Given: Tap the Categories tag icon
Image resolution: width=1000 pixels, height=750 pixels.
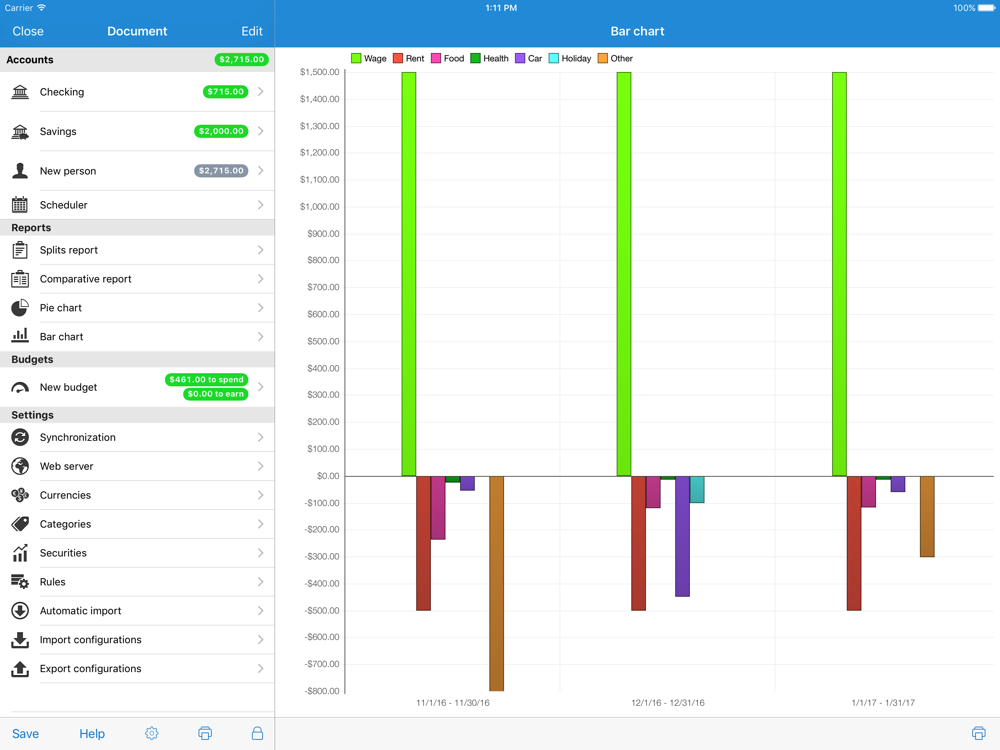Looking at the screenshot, I should point(20,524).
